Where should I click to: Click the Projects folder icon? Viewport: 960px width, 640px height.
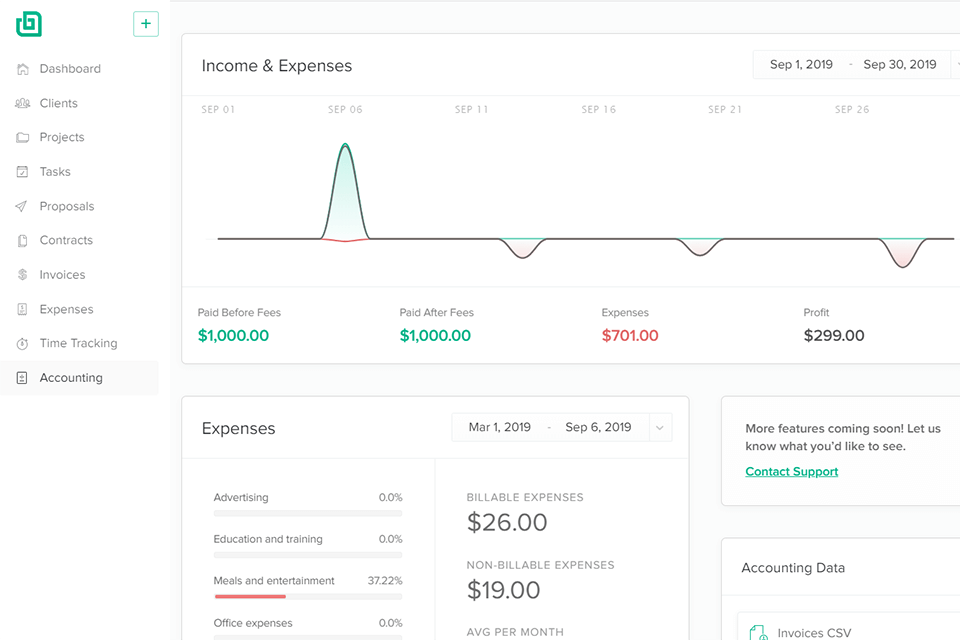[x=23, y=137]
